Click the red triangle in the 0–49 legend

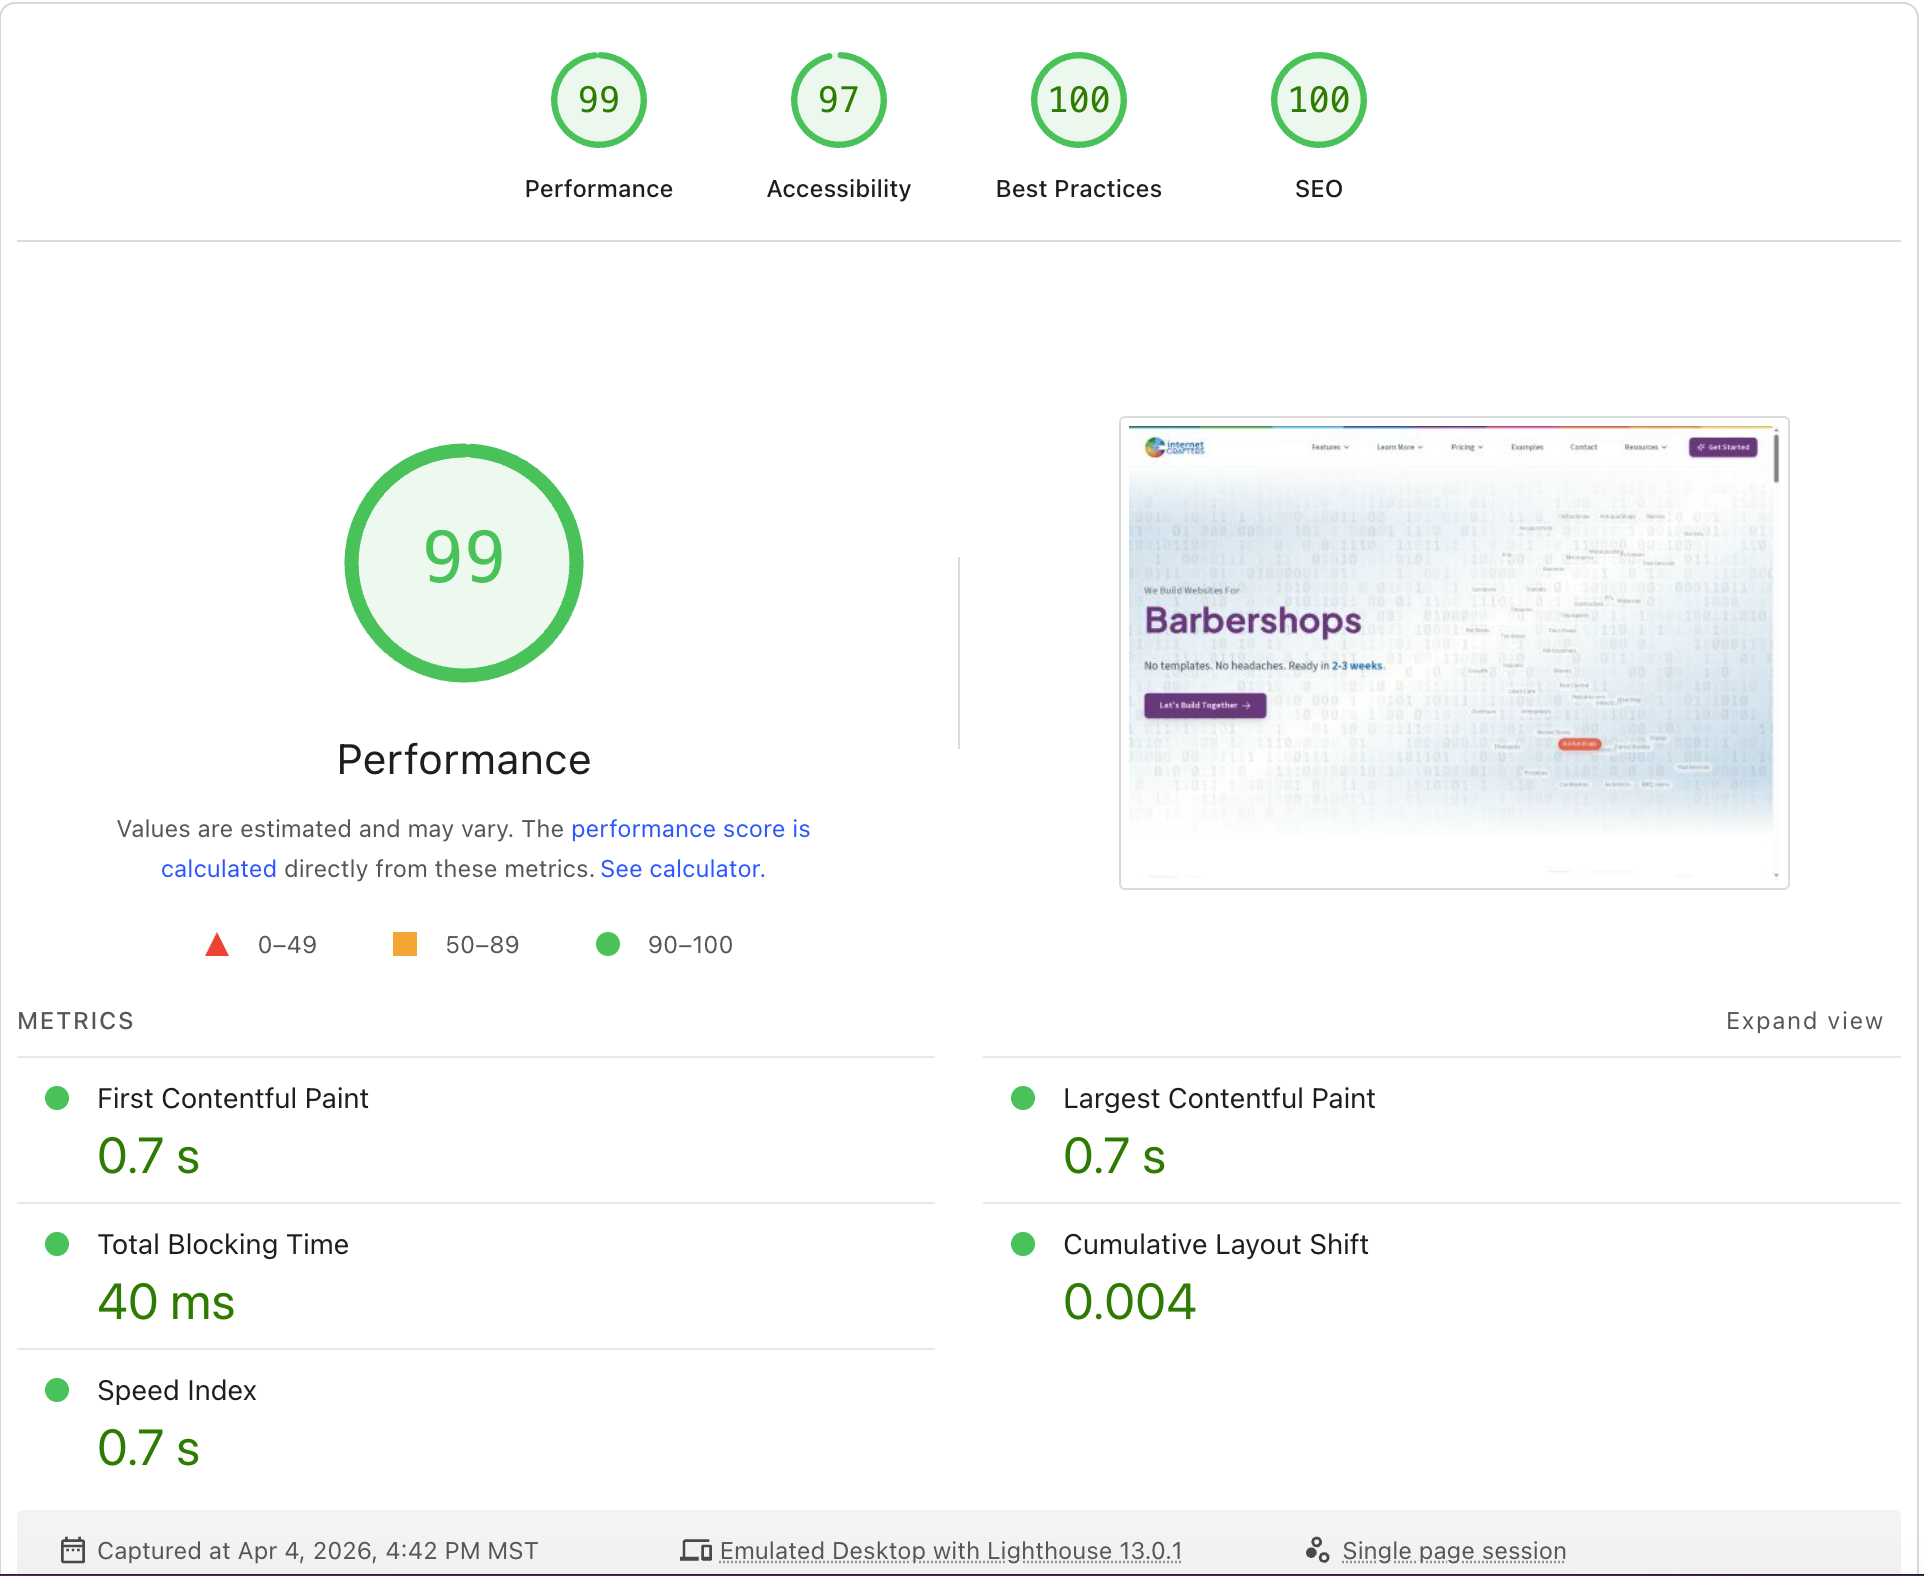[216, 944]
